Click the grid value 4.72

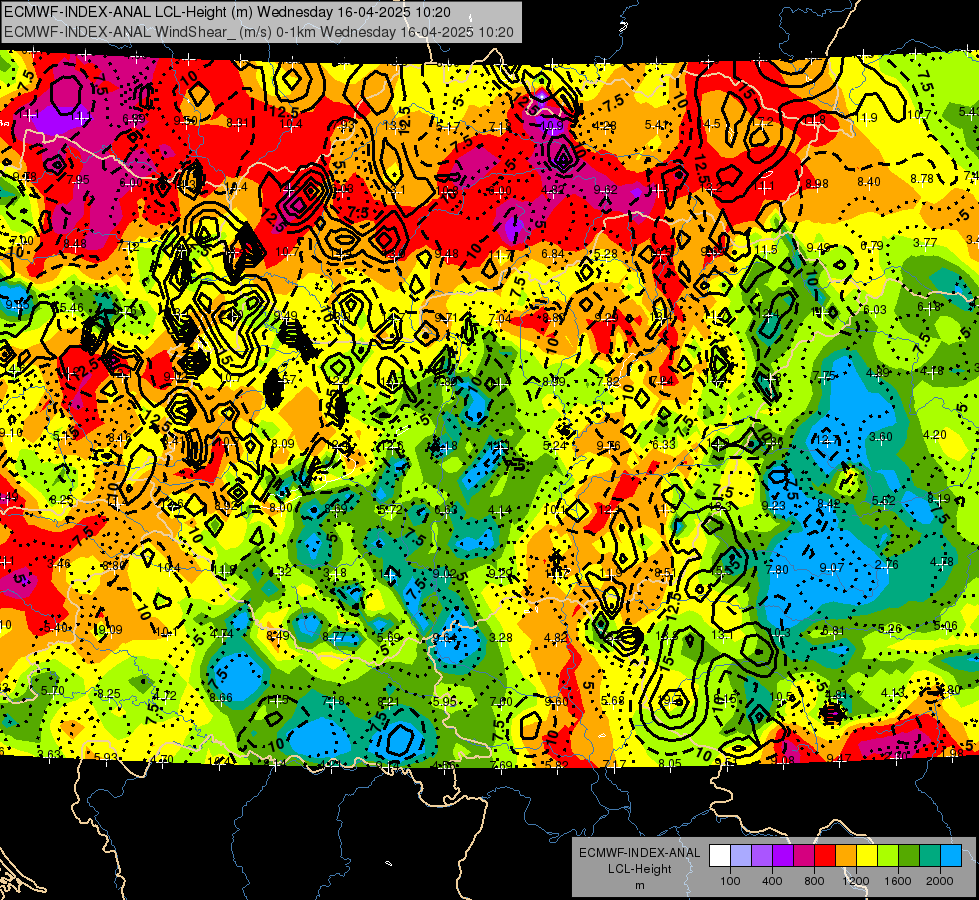tap(164, 695)
